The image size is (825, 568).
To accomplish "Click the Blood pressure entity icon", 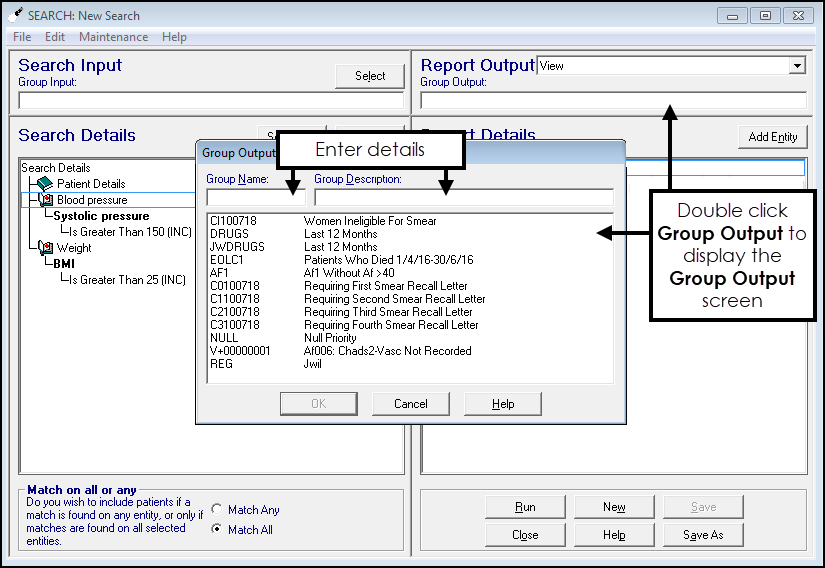I will pyautogui.click(x=46, y=200).
